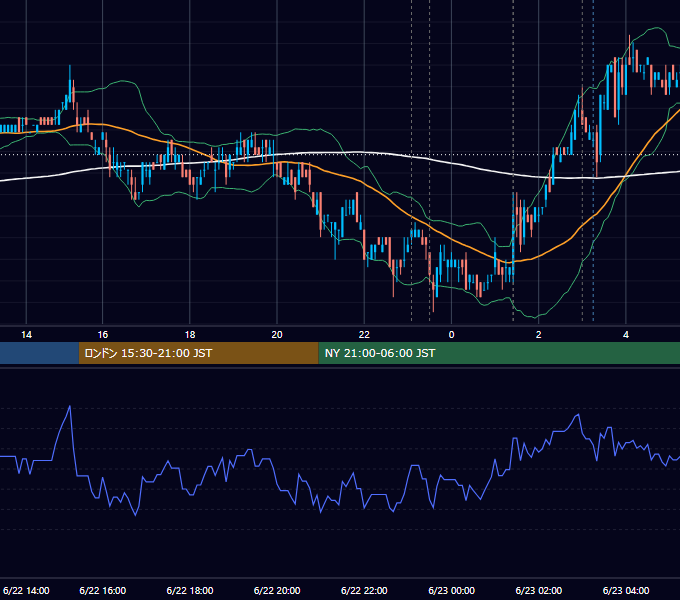Screen dimensions: 680x600
Task: Click the 6/22 18:00 date label
Action: tap(190, 590)
